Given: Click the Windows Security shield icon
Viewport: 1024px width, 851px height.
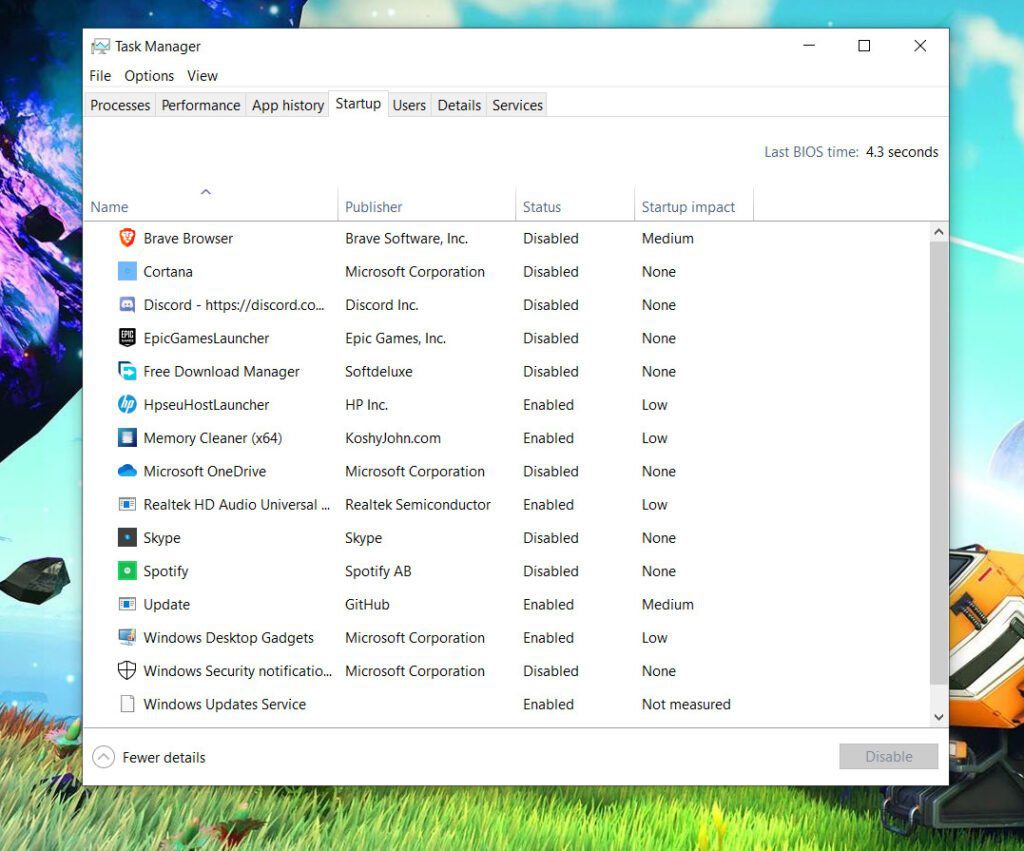Looking at the screenshot, I should pos(127,671).
